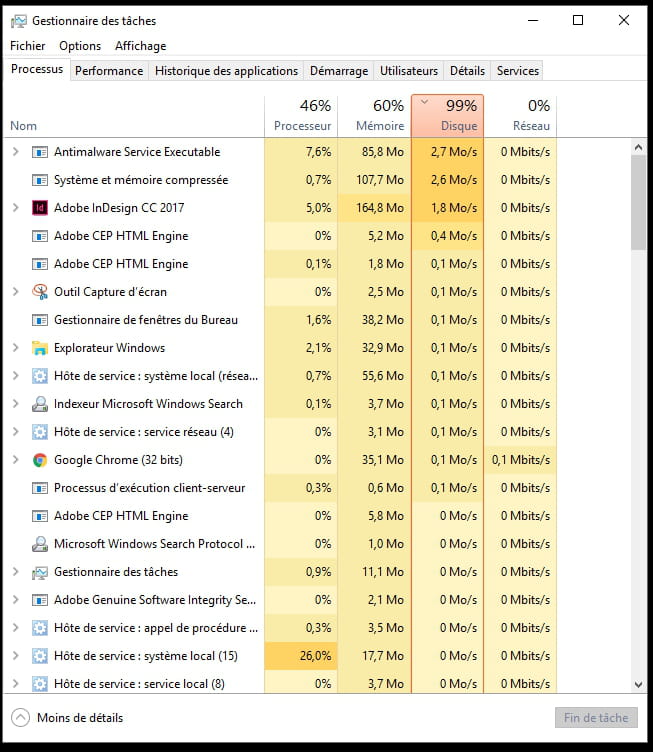The width and height of the screenshot is (653, 752).
Task: Expand Adobe Genuine Software Integrity Se... row
Action: click(15, 599)
